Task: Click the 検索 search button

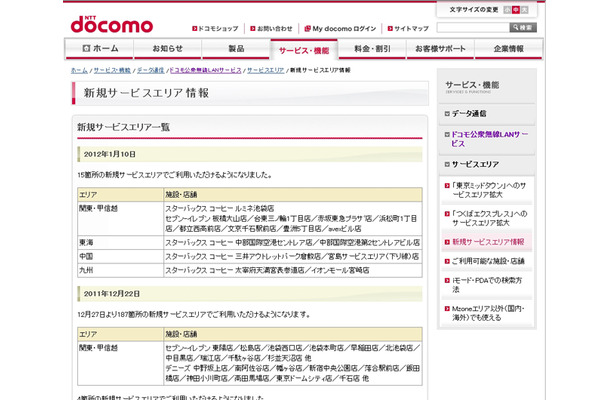Action: point(523,28)
